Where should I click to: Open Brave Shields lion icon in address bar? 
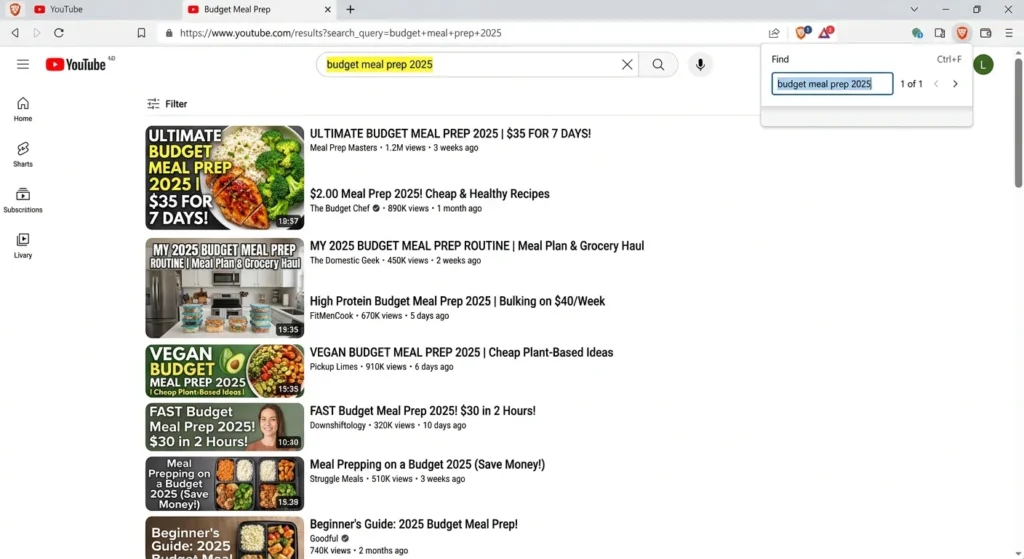[x=803, y=32]
